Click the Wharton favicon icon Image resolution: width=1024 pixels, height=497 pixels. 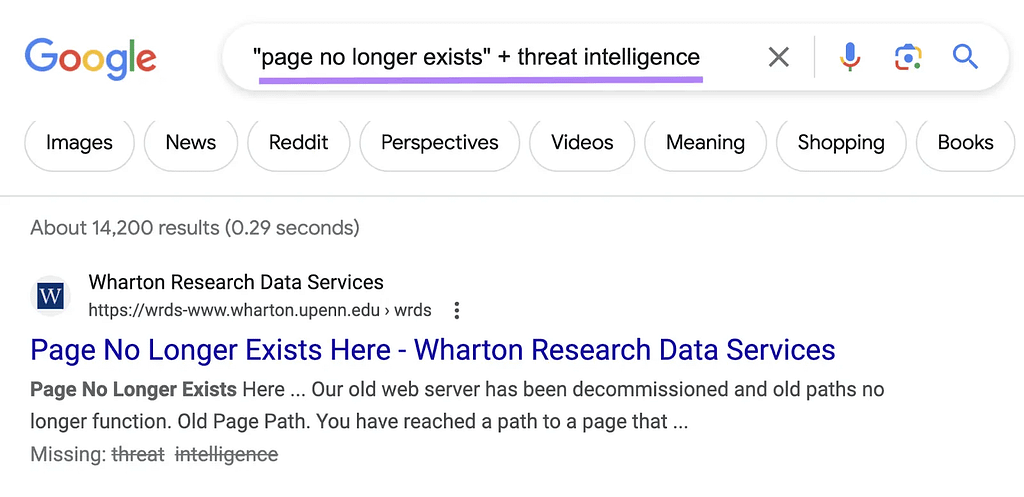point(50,296)
